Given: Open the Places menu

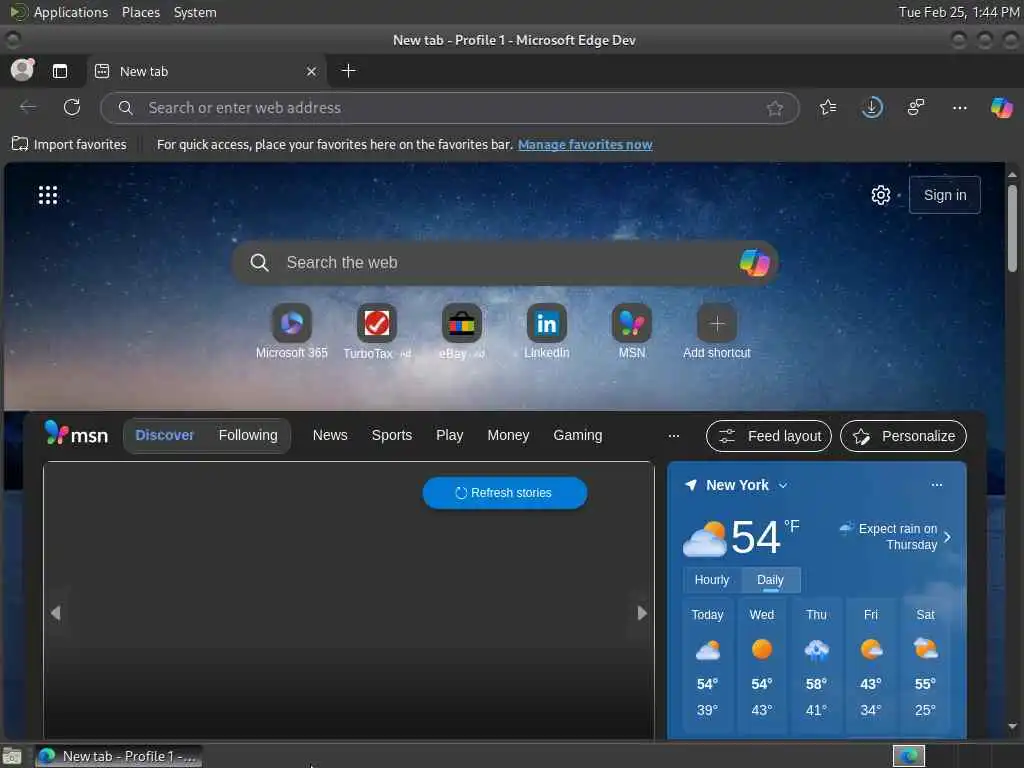Looking at the screenshot, I should pos(140,12).
